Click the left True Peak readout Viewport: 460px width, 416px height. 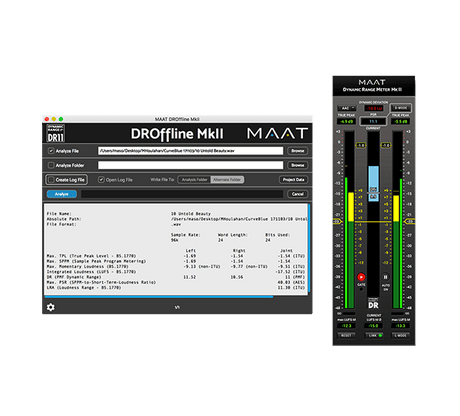[x=346, y=121]
